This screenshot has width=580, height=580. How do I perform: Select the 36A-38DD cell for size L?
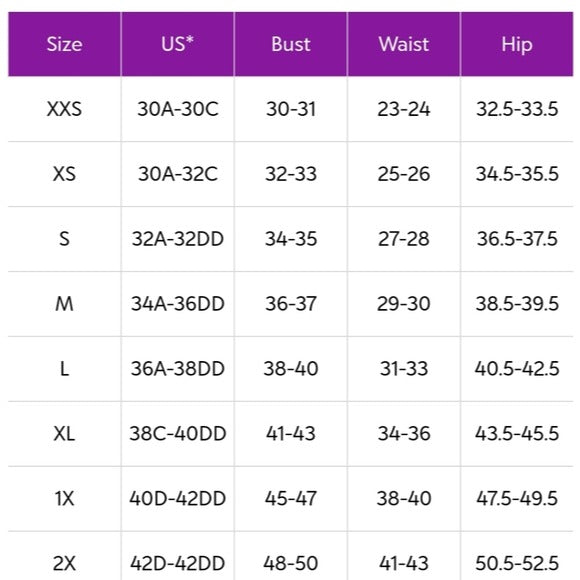[x=178, y=369]
